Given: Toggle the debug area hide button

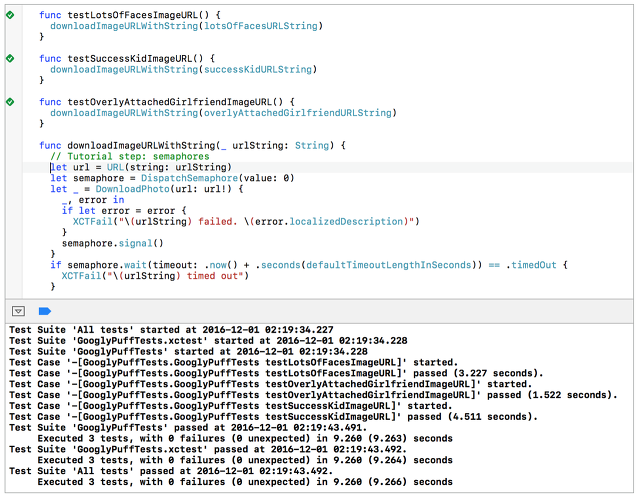Looking at the screenshot, I should click(x=18, y=311).
